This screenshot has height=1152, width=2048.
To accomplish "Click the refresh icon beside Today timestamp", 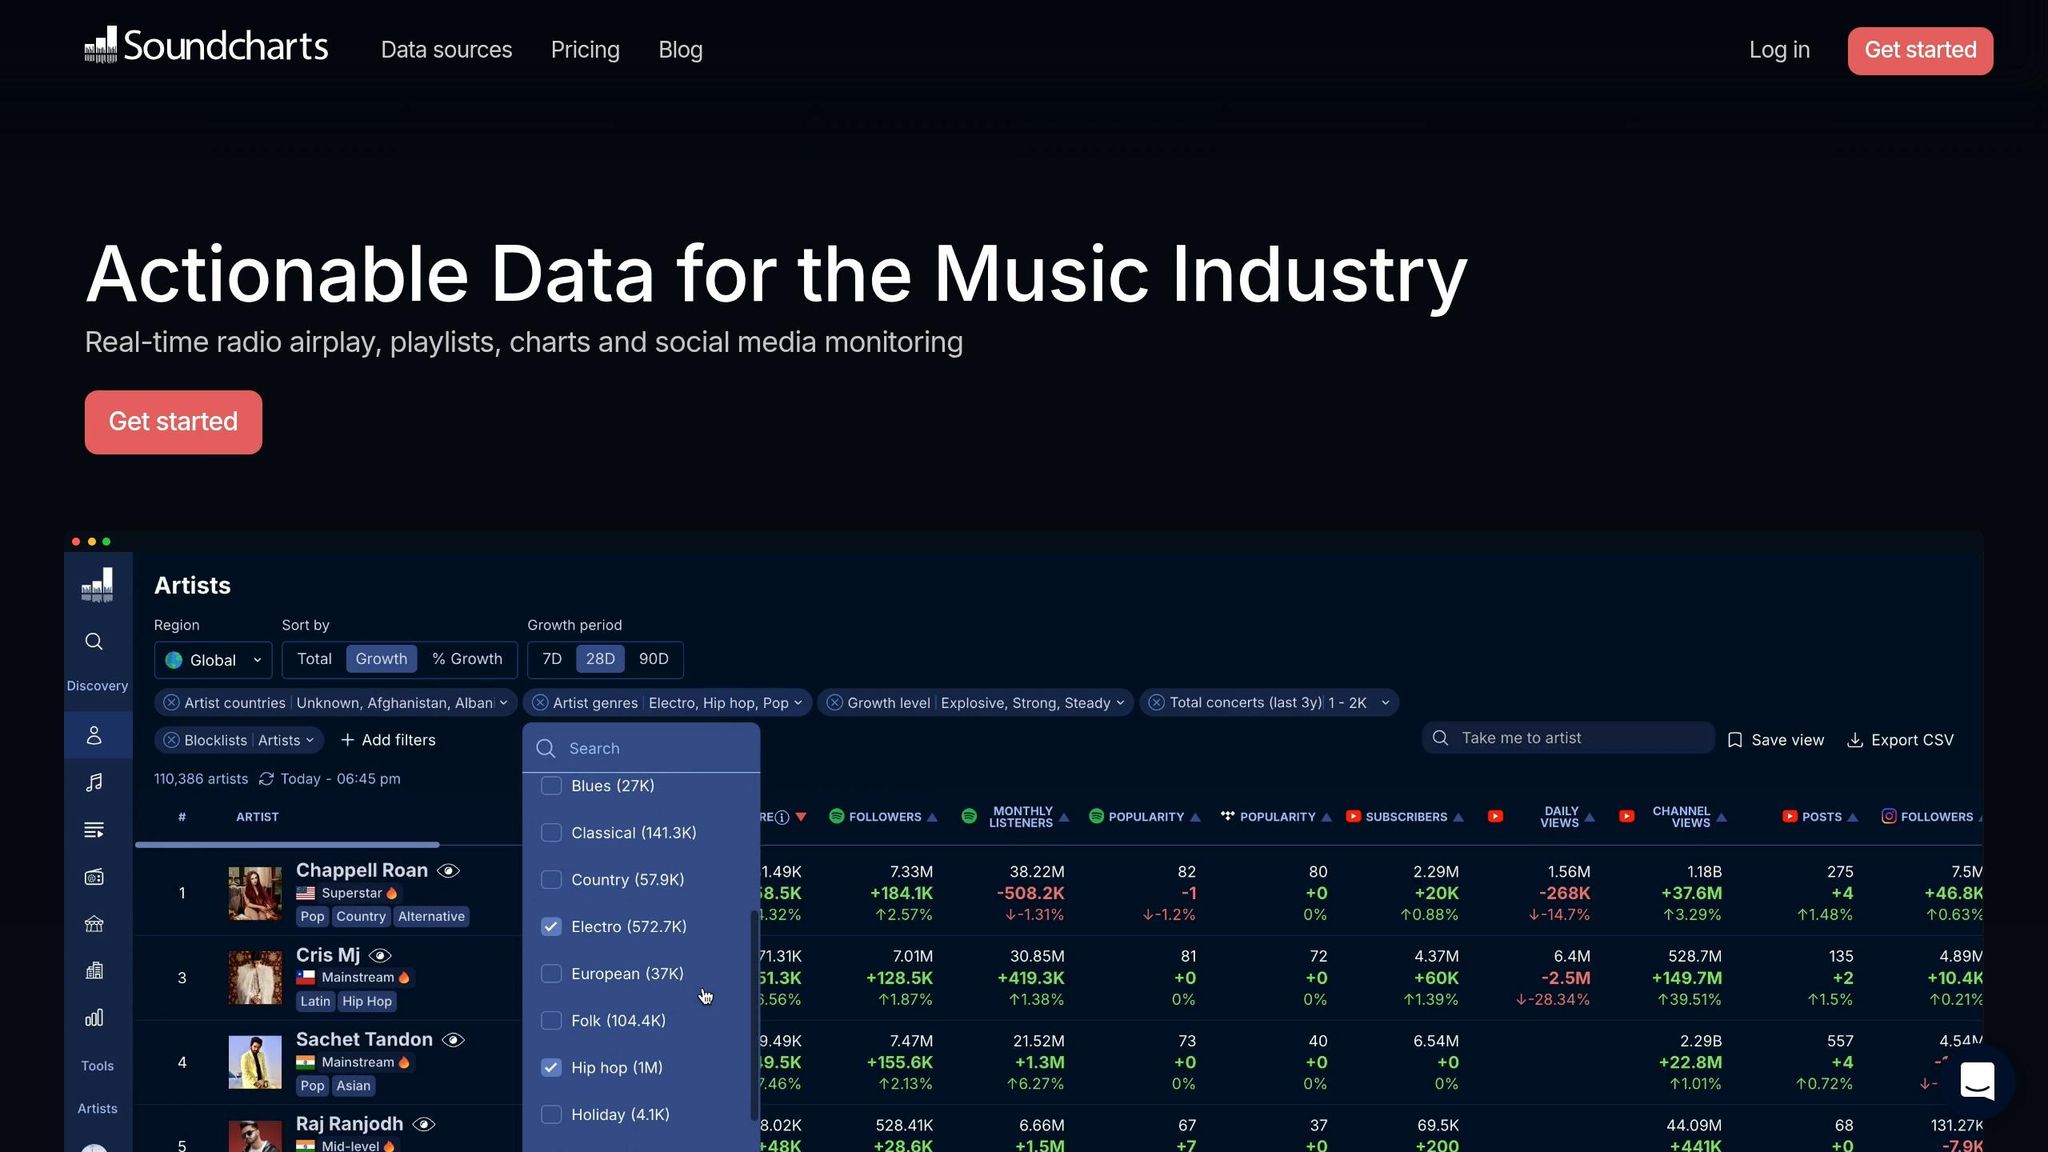I will tap(266, 779).
